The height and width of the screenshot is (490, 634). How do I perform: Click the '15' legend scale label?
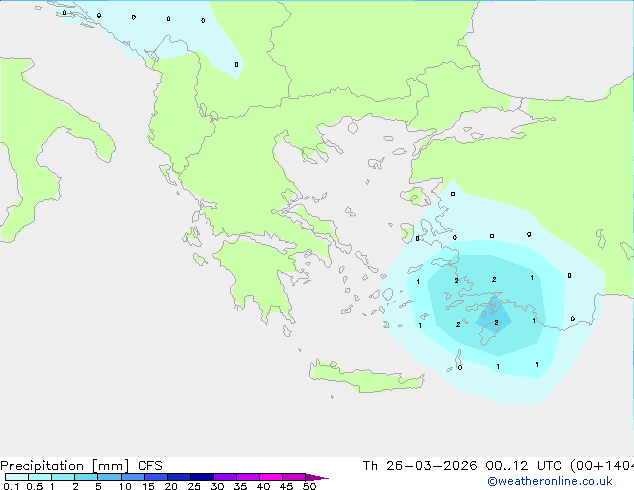[x=148, y=486]
